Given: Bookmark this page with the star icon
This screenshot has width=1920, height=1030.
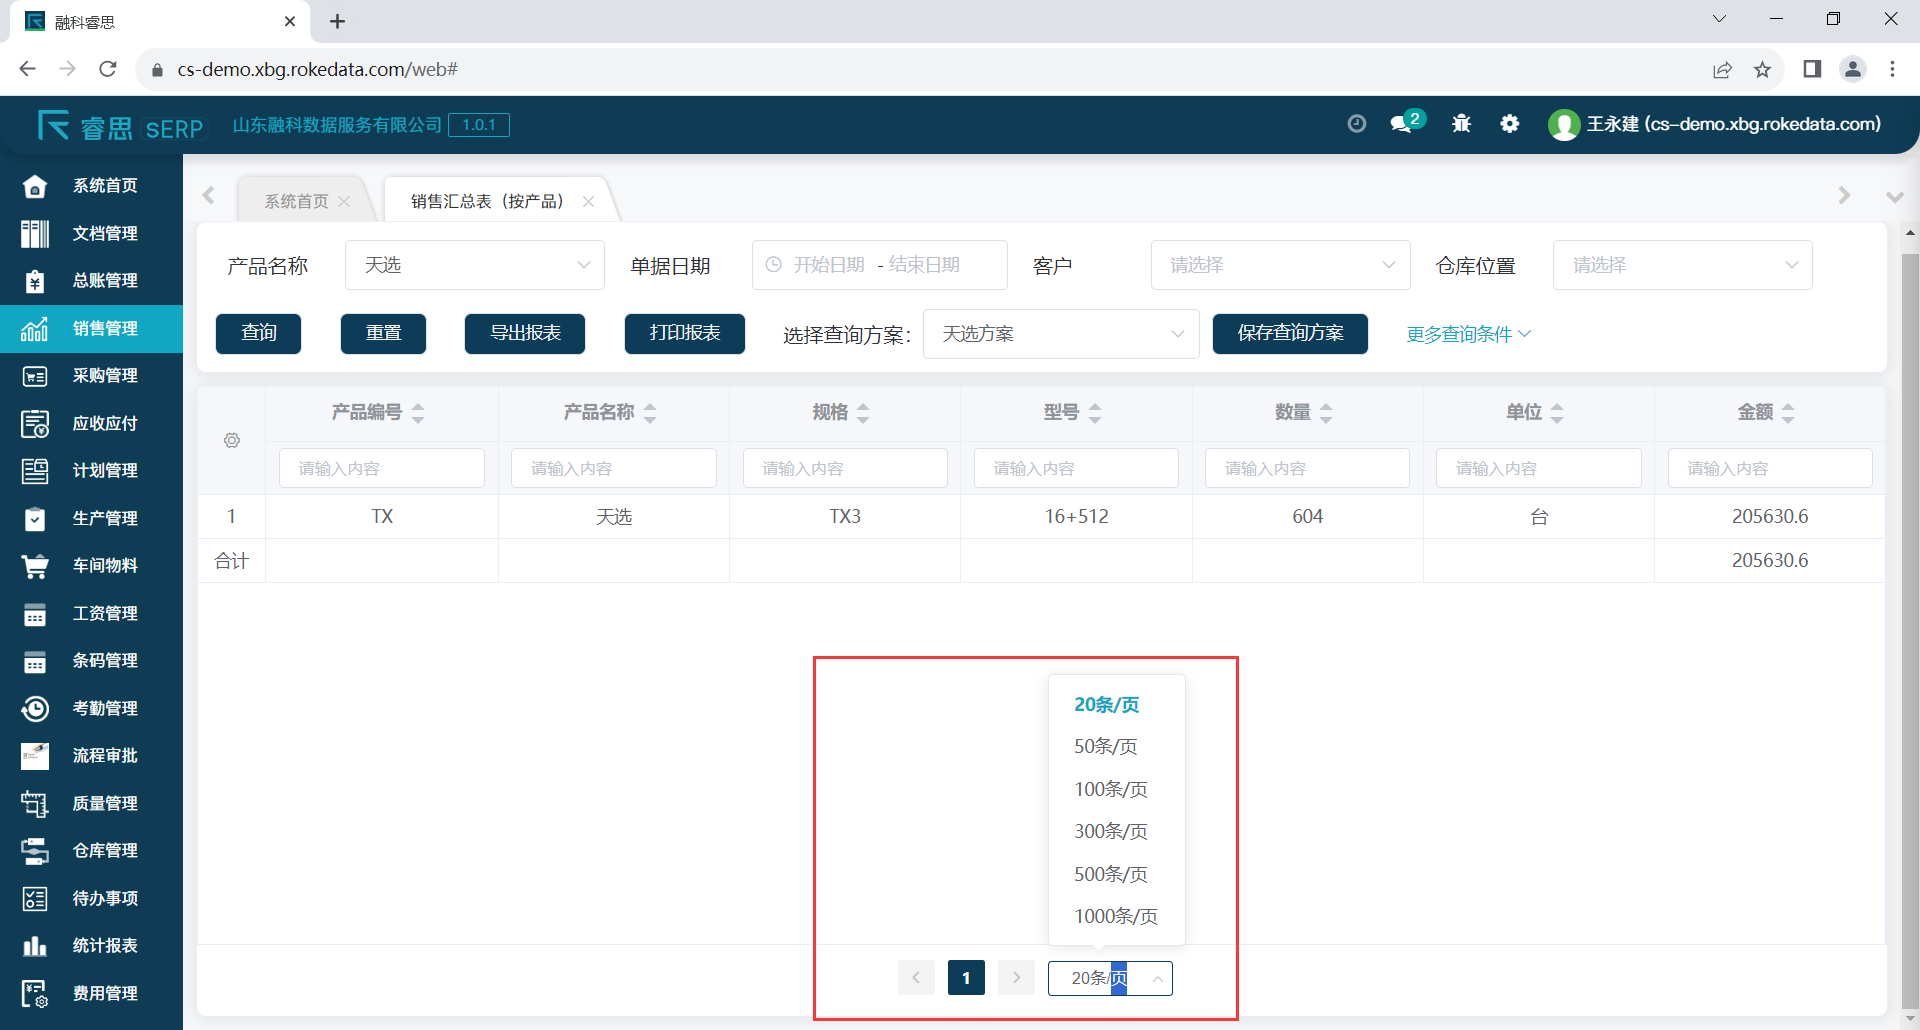Looking at the screenshot, I should 1762,69.
